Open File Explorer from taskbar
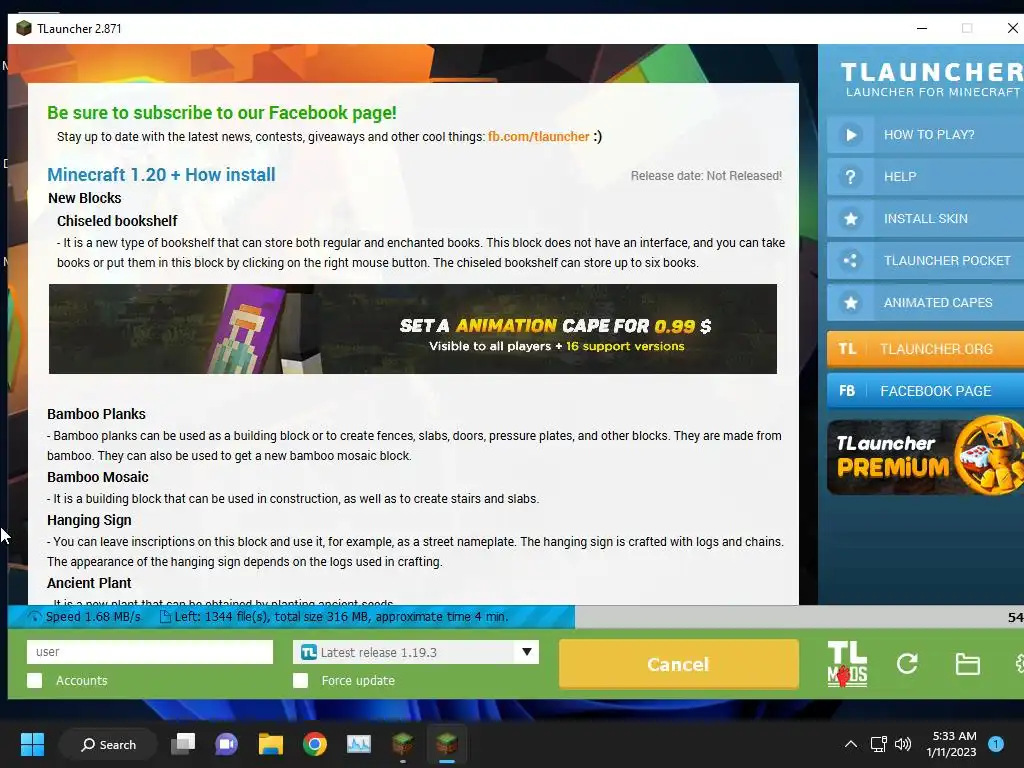This screenshot has height=768, width=1024. (270, 744)
